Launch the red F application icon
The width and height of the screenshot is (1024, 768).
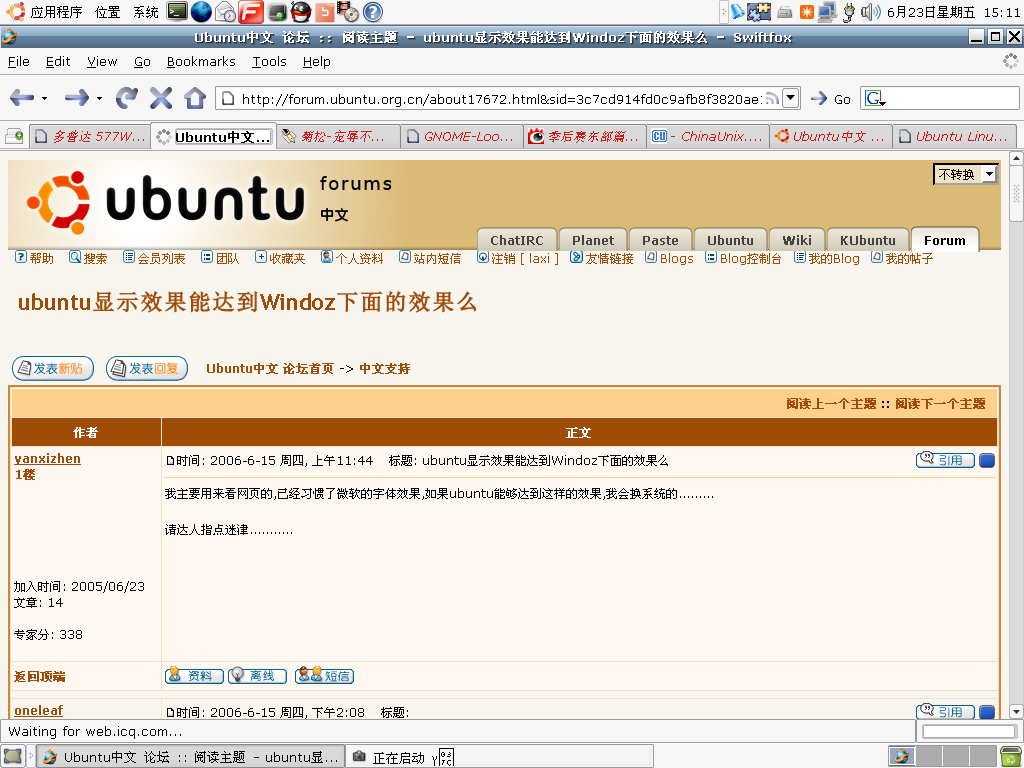251,11
